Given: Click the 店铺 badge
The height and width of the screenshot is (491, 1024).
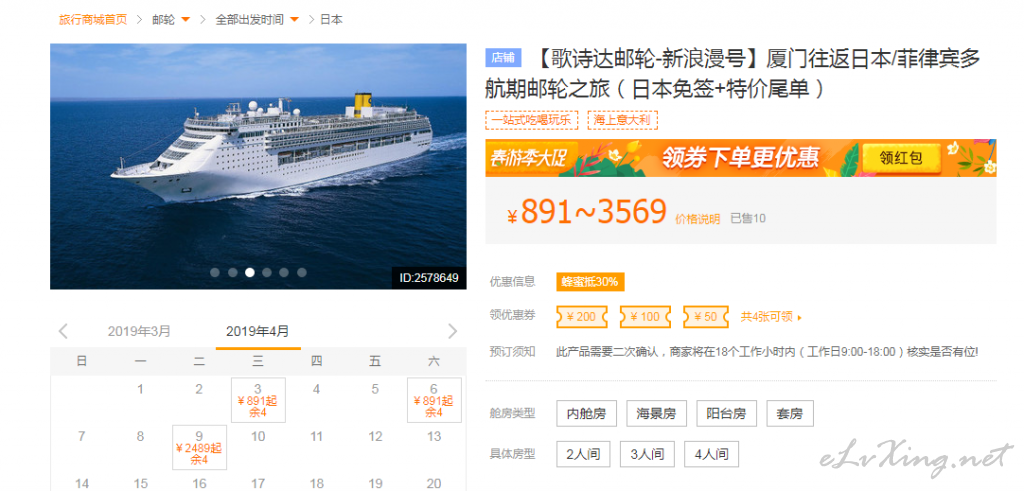Looking at the screenshot, I should [x=503, y=58].
